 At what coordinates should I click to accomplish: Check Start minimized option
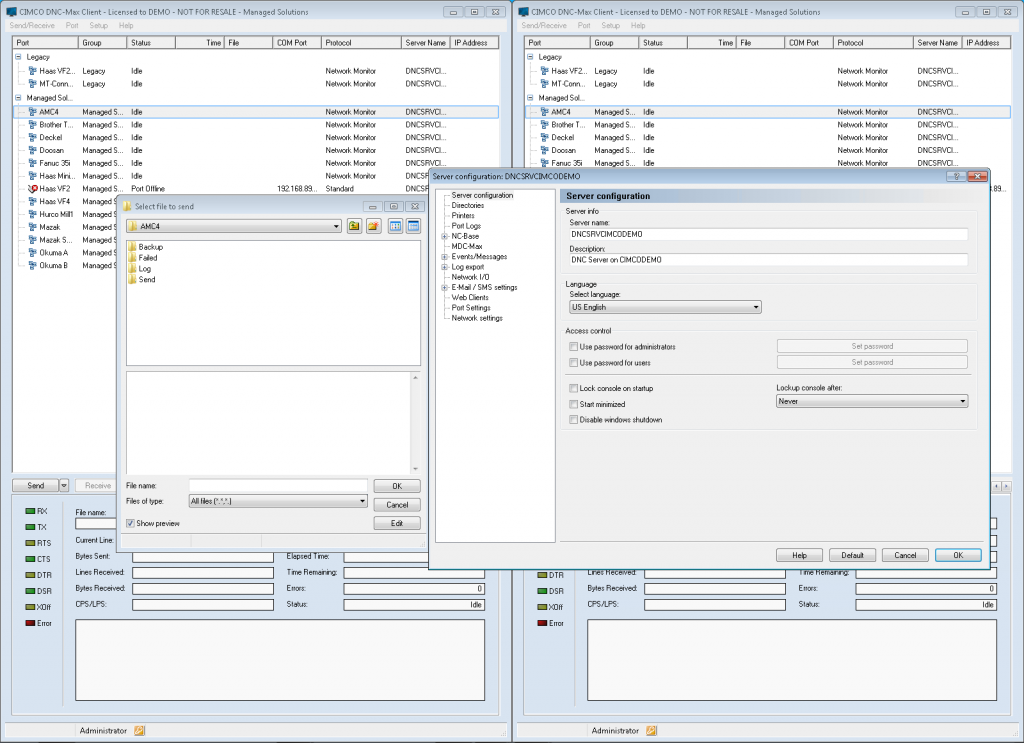pyautogui.click(x=573, y=404)
